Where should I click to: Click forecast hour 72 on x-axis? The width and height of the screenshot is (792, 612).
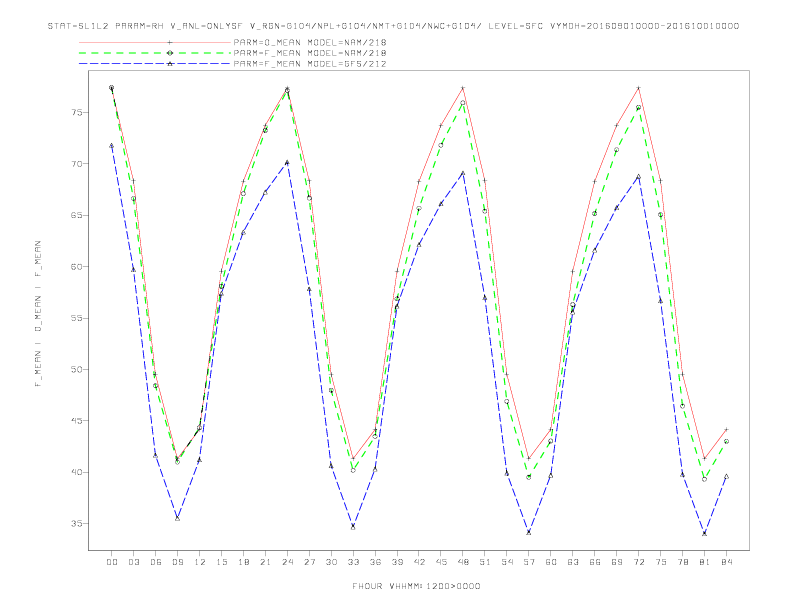click(639, 562)
